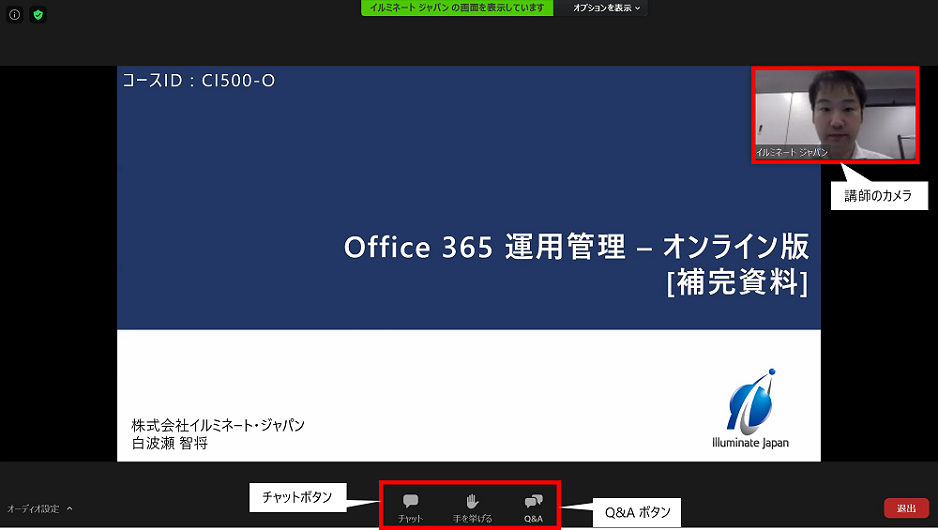Viewport: 938px width, 530px height.
Task: Open the meeting information icon
Action: (14, 15)
